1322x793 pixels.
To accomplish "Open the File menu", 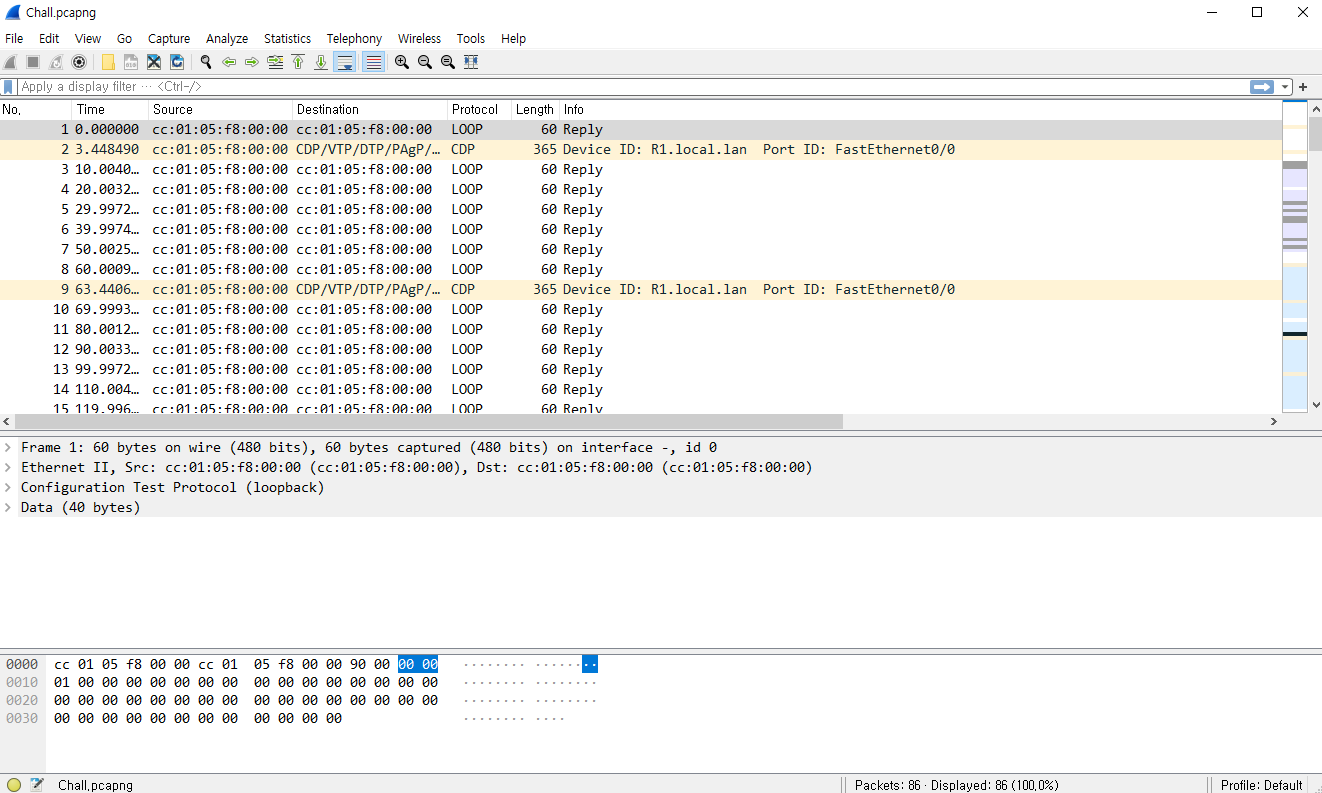I will [14, 38].
